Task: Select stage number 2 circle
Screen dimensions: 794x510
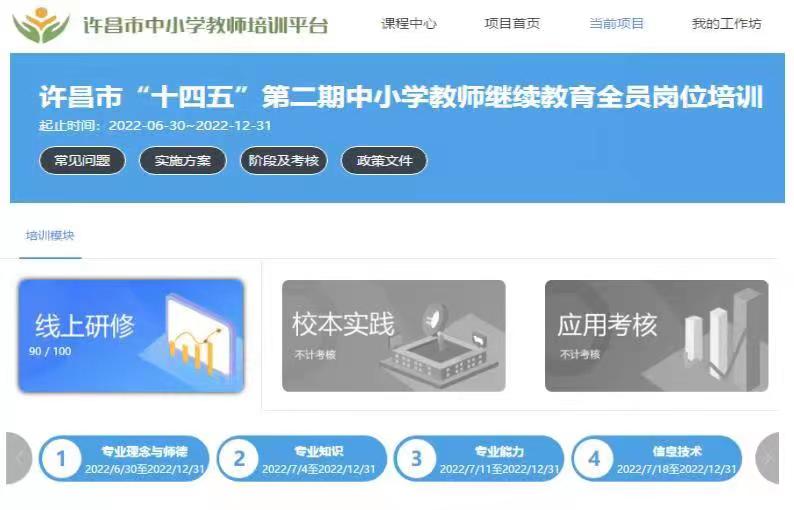Action: (239, 459)
